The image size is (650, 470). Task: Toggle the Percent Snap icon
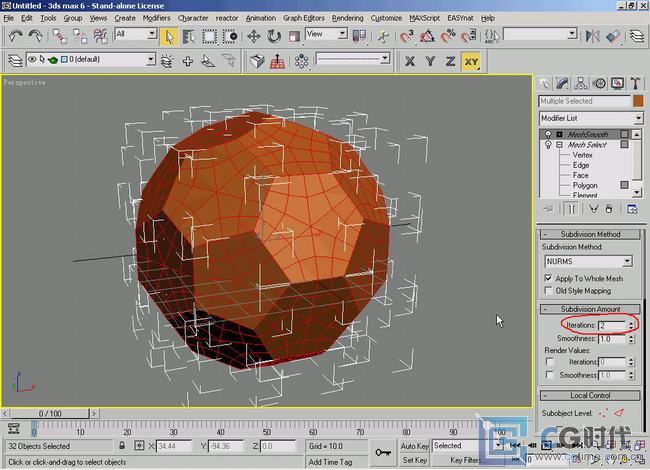448,36
